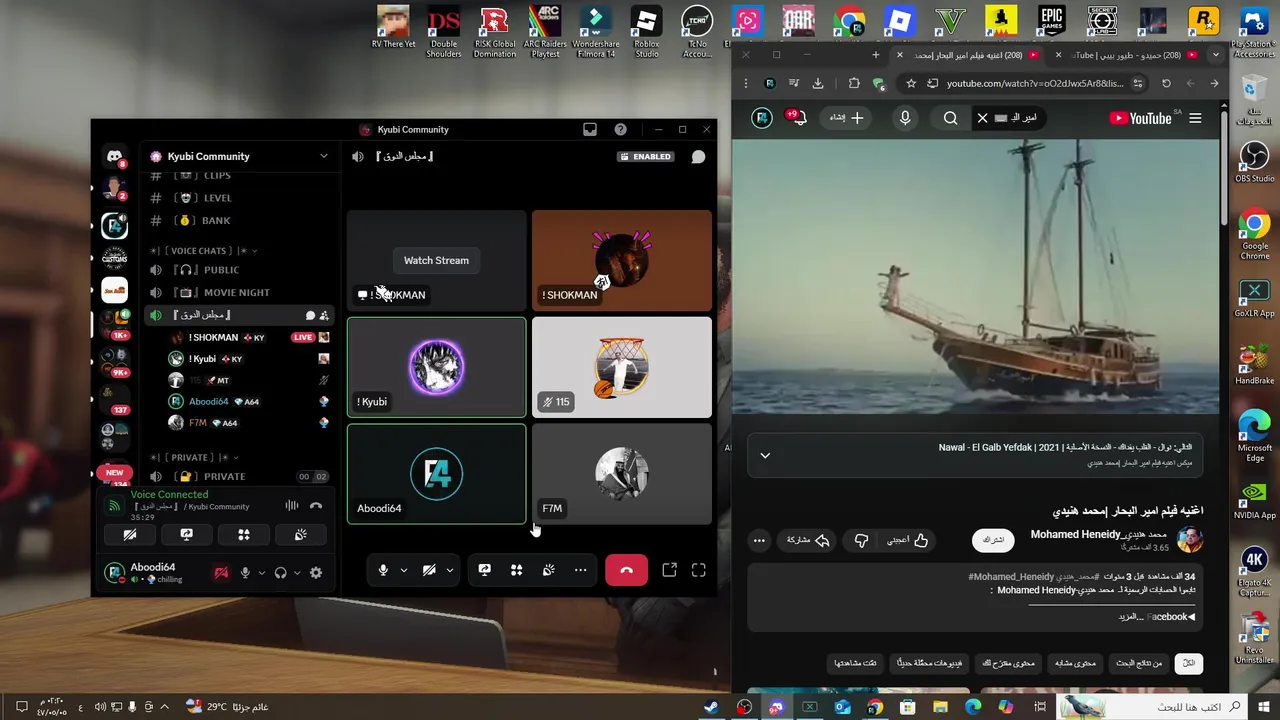The height and width of the screenshot is (720, 1280).
Task: Select !Kyubi in voice member list
Action: point(249,359)
